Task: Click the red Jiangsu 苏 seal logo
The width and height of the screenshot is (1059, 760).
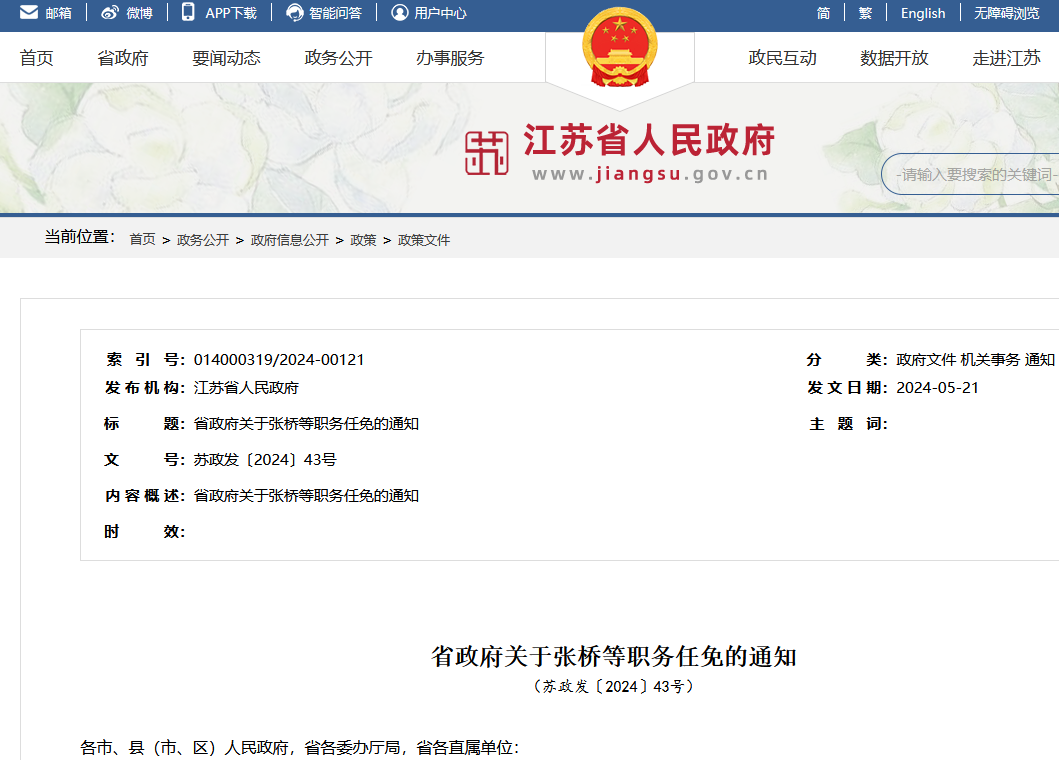Action: point(486,153)
